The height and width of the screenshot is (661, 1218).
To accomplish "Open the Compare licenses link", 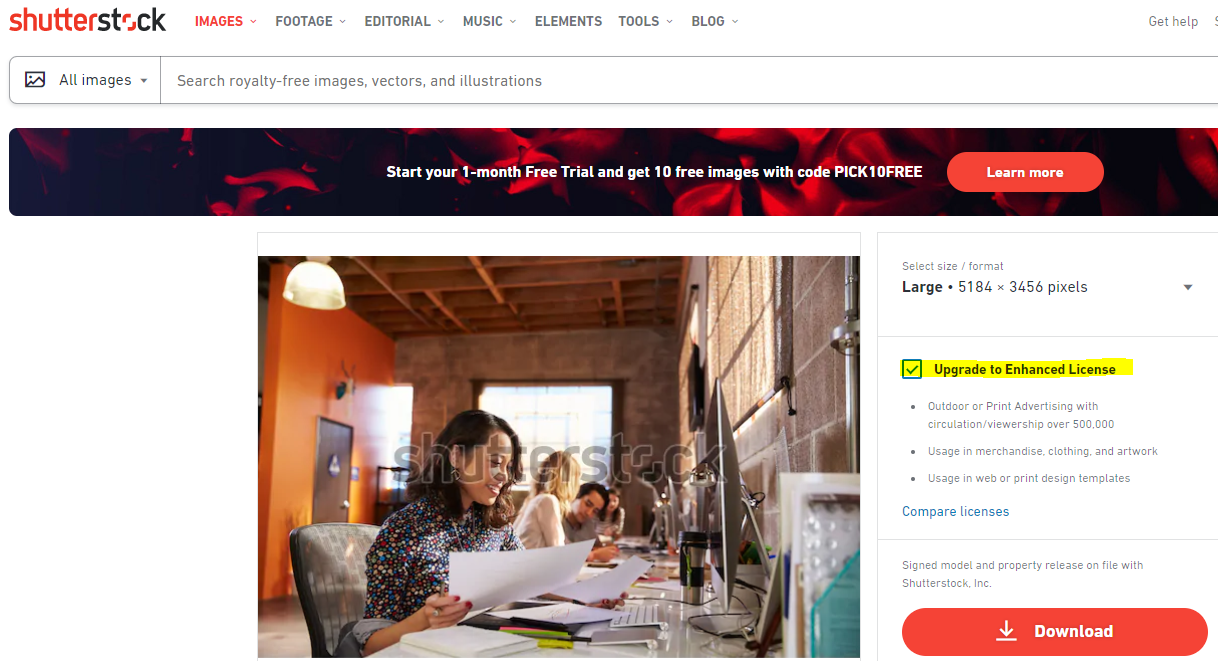I will coord(955,511).
